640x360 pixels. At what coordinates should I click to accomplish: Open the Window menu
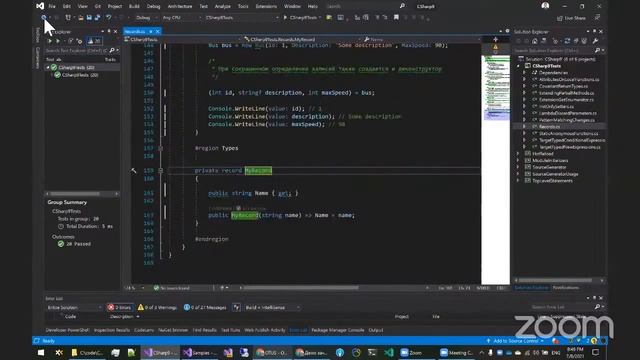pyautogui.click(x=292, y=7)
